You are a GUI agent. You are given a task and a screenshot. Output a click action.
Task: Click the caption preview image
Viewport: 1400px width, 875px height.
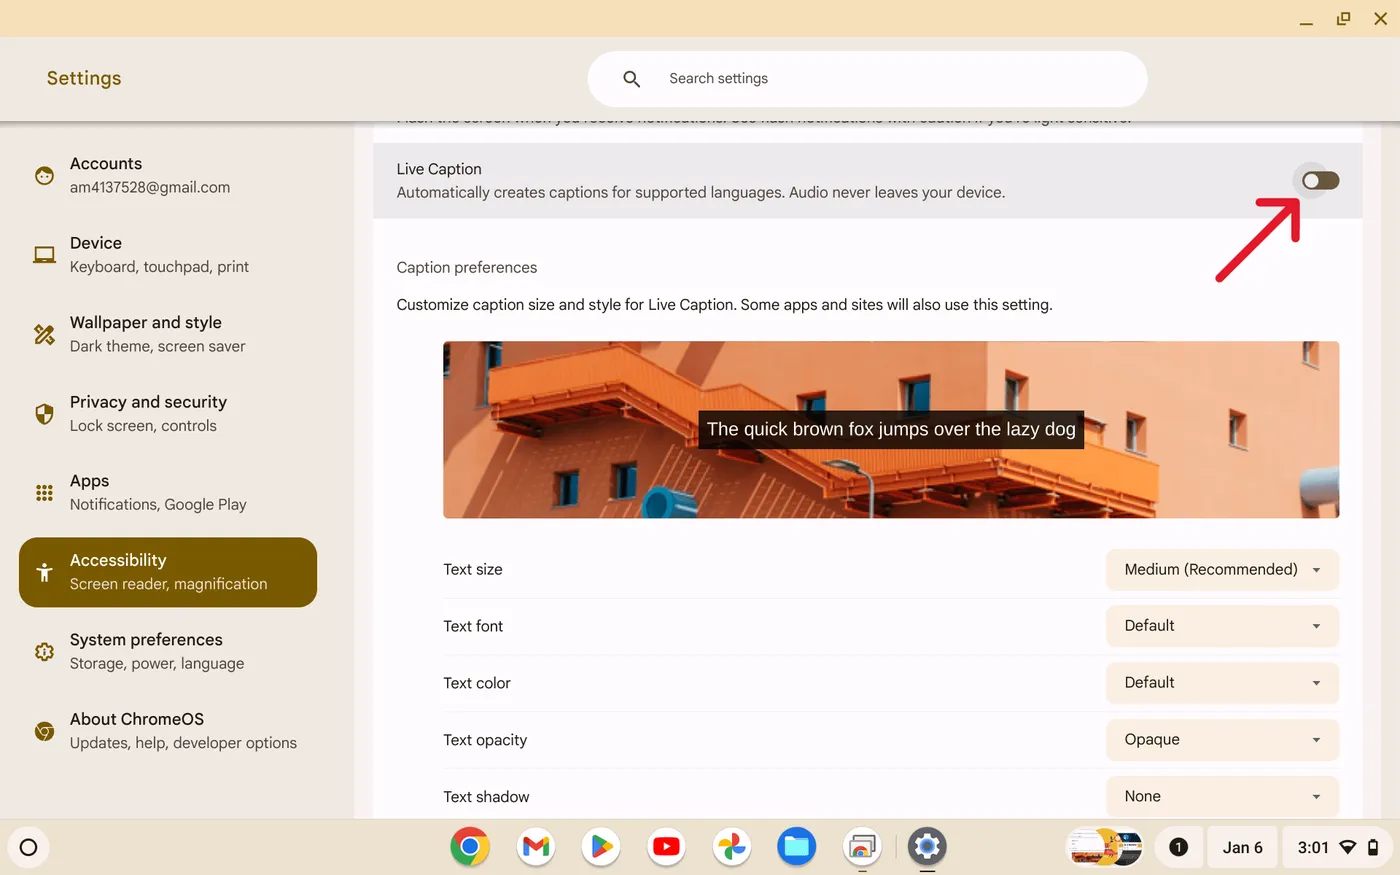(891, 430)
